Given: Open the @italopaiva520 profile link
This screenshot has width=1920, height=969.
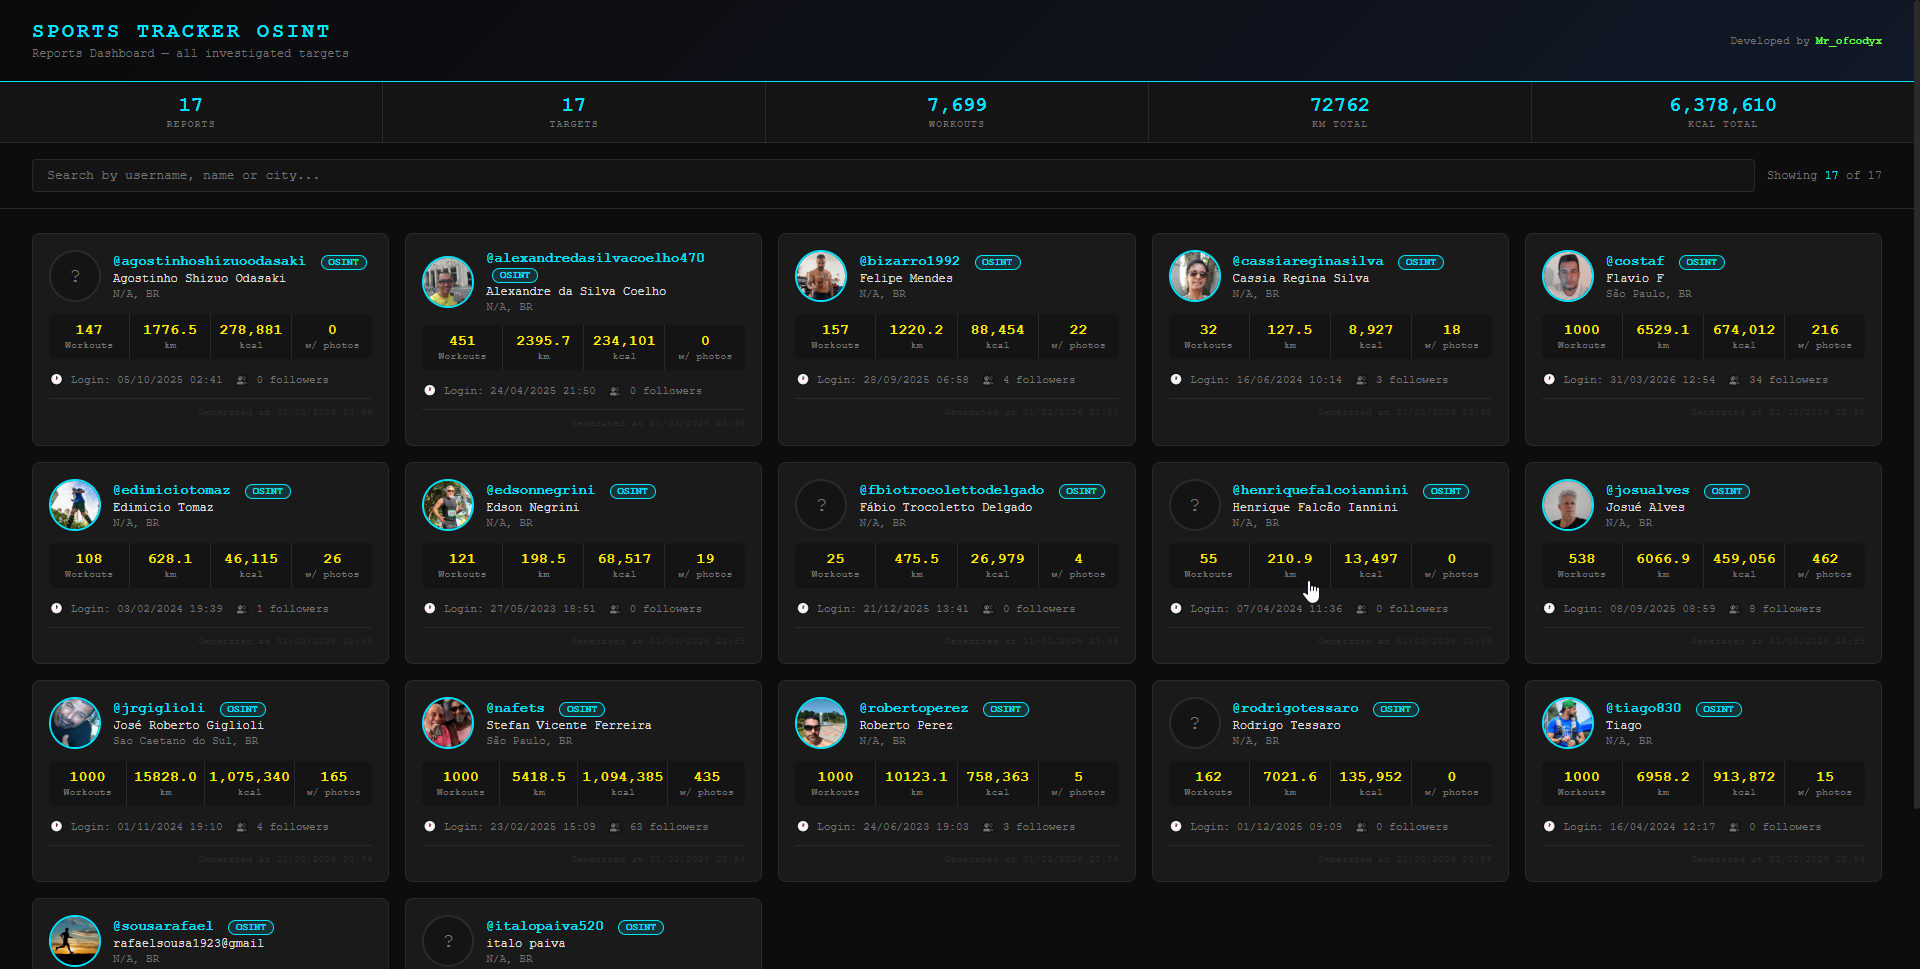Looking at the screenshot, I should (x=545, y=926).
